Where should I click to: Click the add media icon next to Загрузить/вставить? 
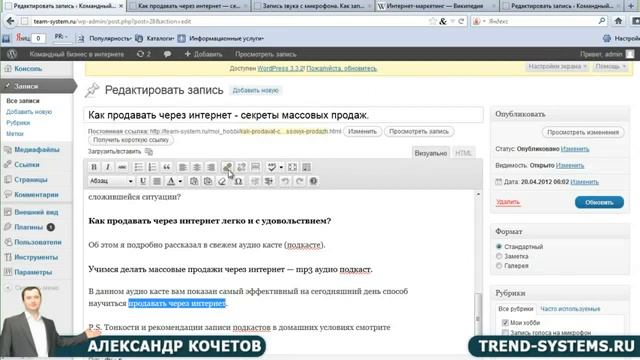tap(149, 152)
